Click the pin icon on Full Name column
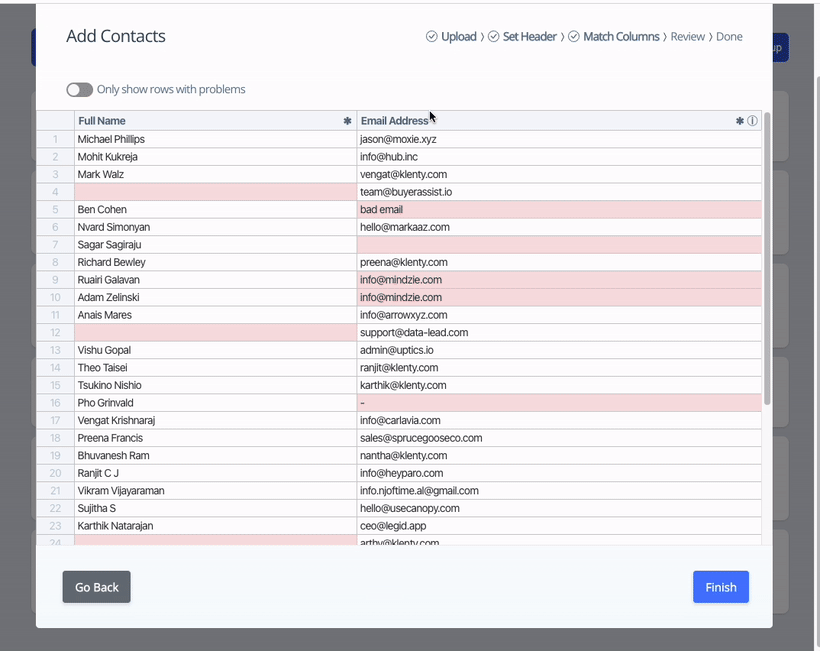820x651 pixels. point(347,120)
